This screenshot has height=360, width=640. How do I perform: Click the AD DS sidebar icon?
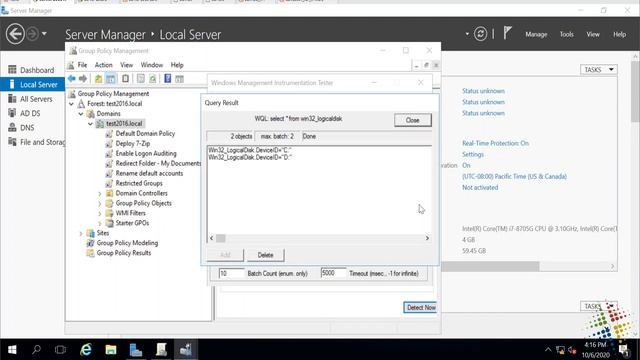click(12, 113)
